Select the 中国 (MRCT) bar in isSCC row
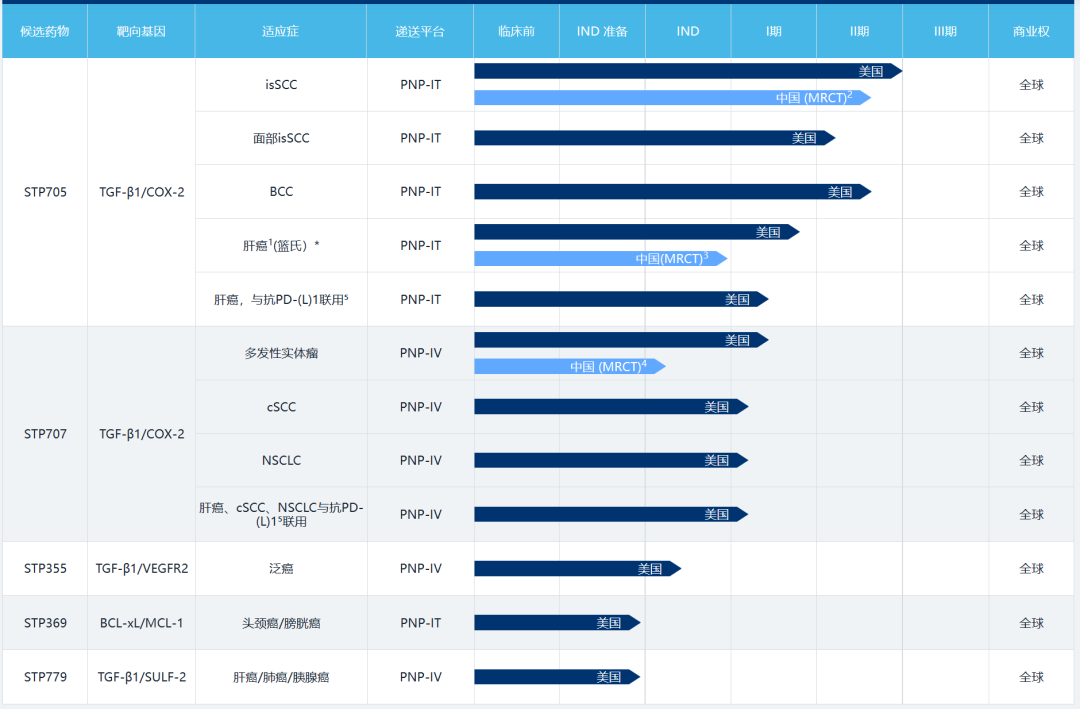 coord(670,98)
